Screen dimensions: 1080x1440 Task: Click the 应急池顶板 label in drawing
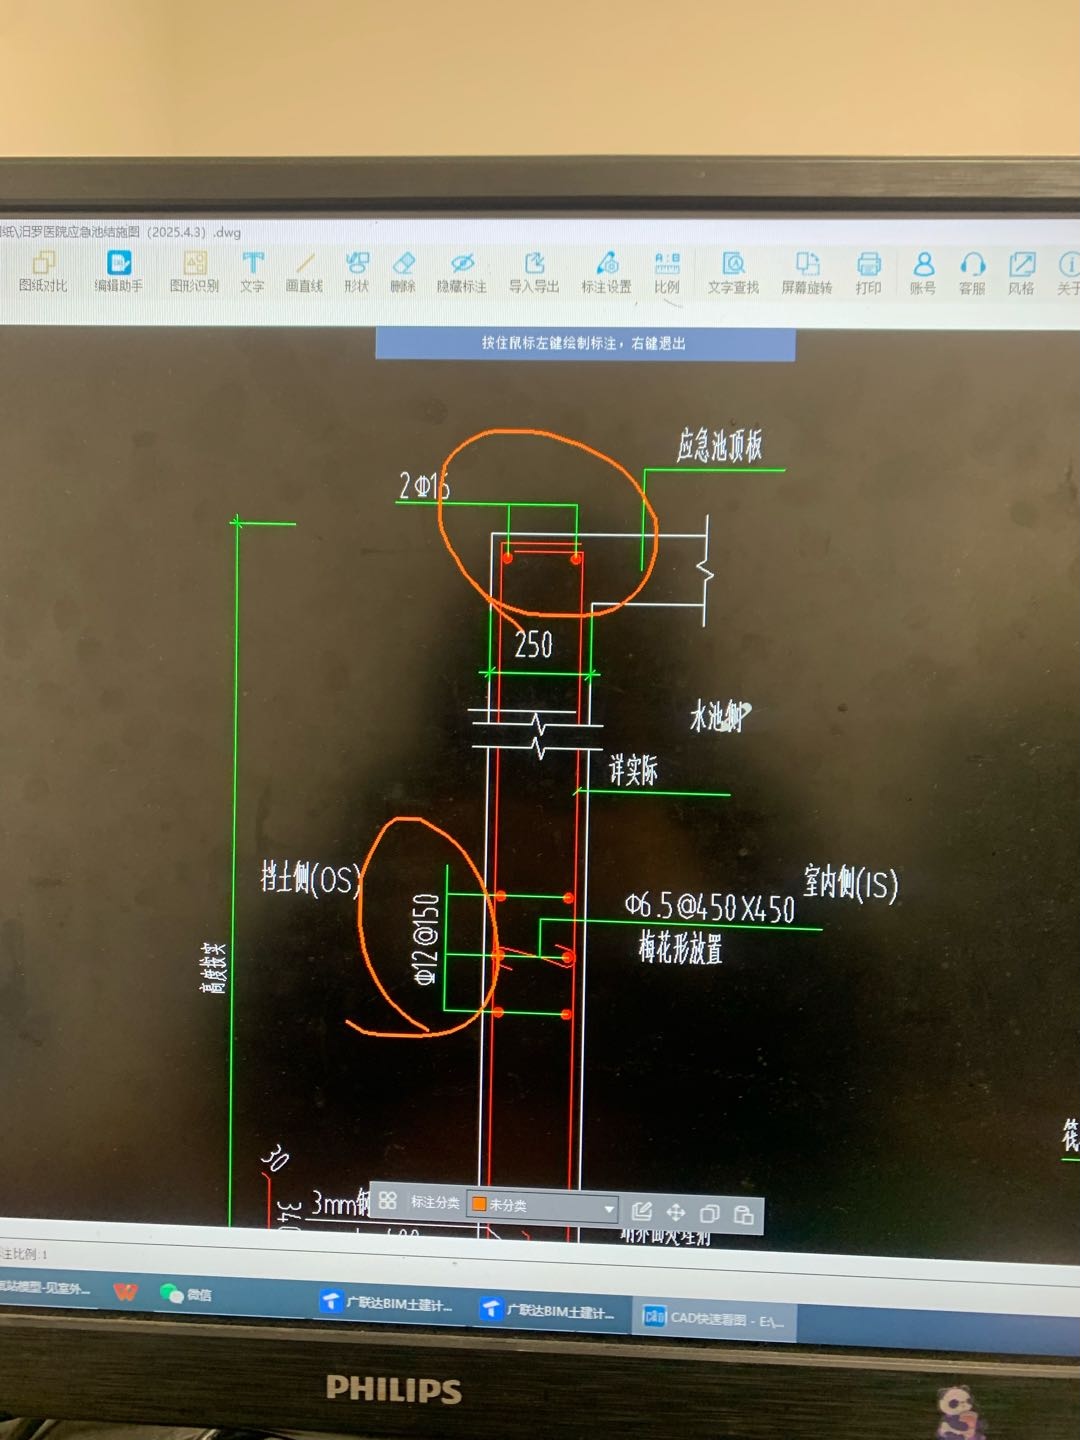point(719,445)
